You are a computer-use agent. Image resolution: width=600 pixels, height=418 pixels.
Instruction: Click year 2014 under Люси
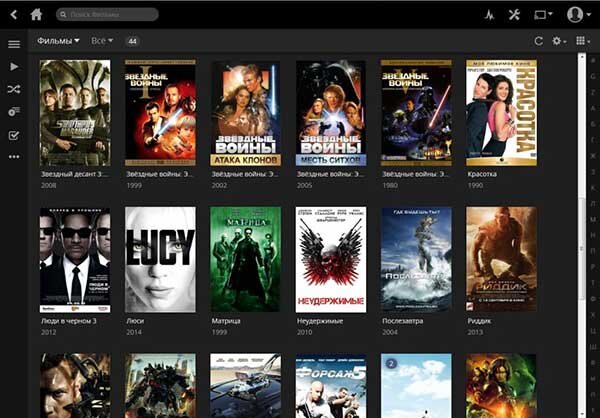pos(134,332)
